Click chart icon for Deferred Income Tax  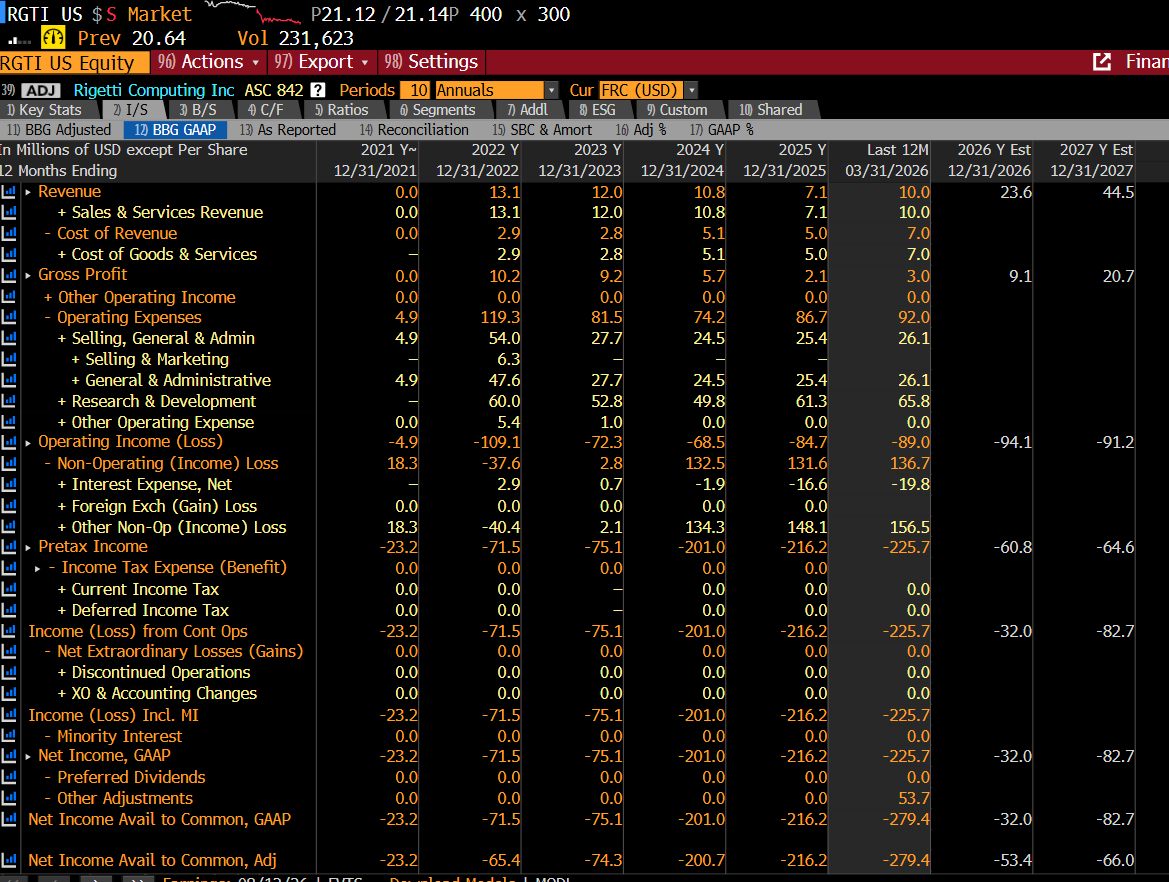click(x=9, y=610)
